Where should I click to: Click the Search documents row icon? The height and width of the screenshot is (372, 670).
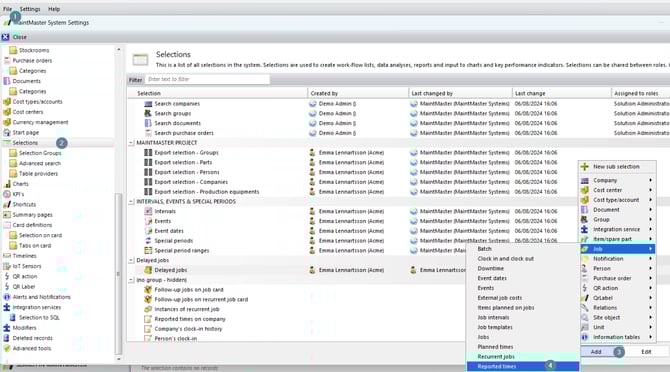tap(148, 123)
